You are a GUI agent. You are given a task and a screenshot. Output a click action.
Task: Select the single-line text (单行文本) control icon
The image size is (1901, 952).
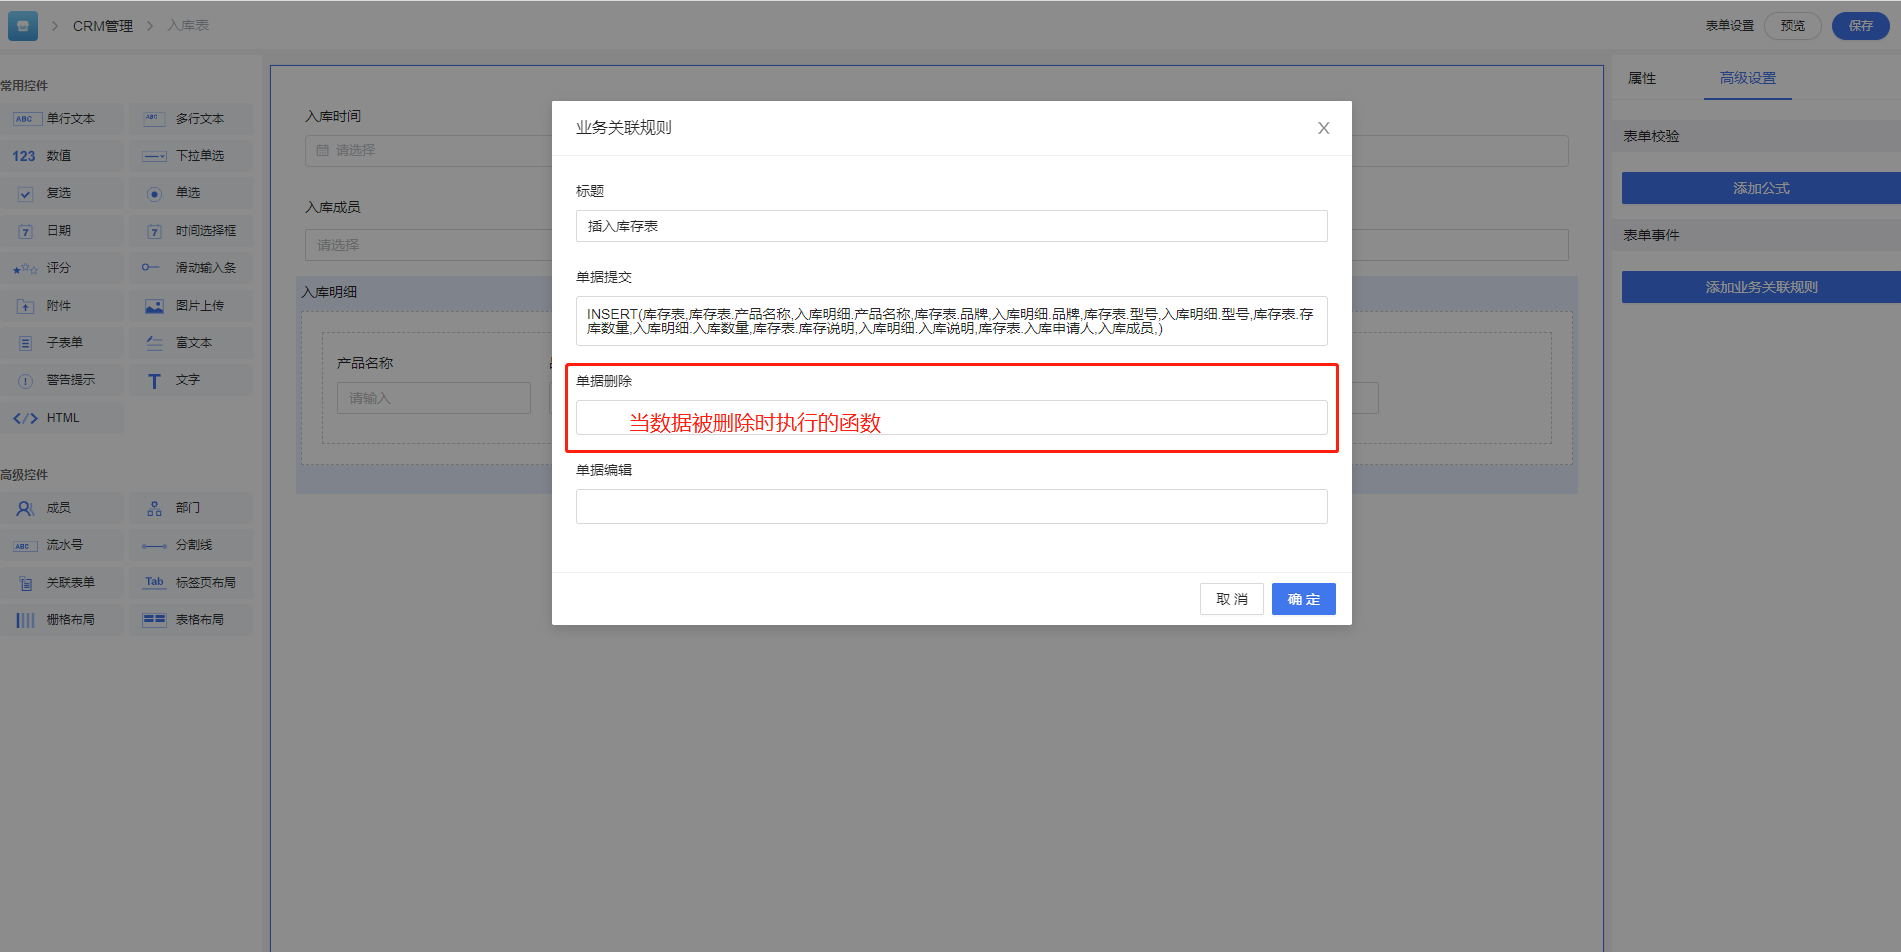26,119
